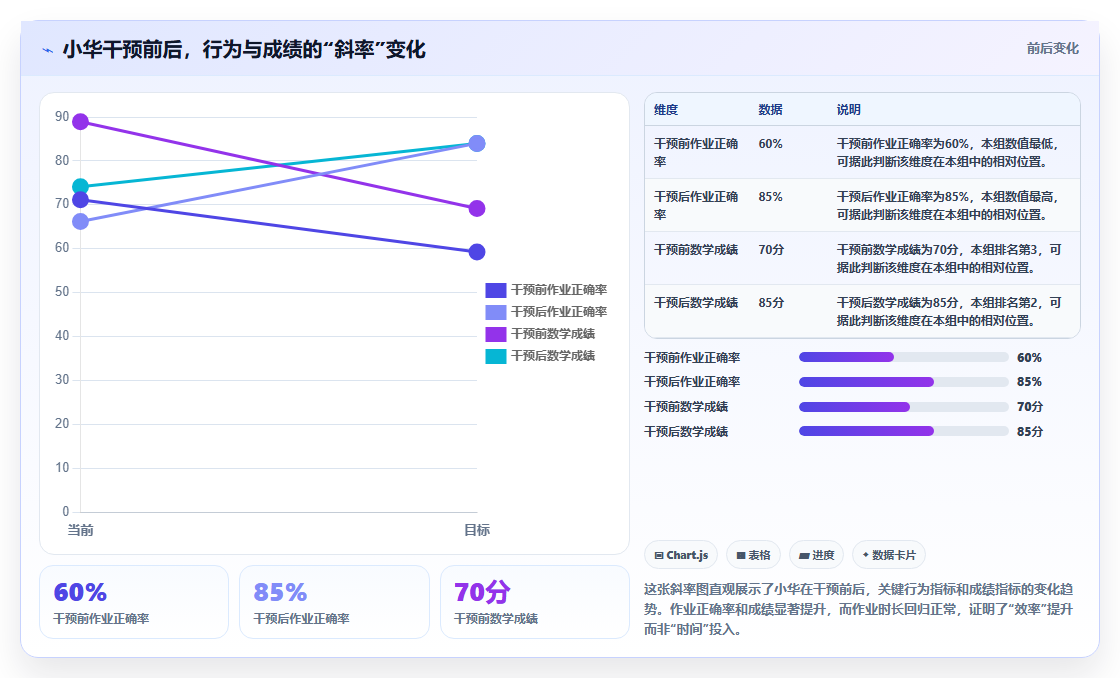The height and width of the screenshot is (678, 1120).
Task: Select the Chart.js tag chip
Action: point(681,555)
